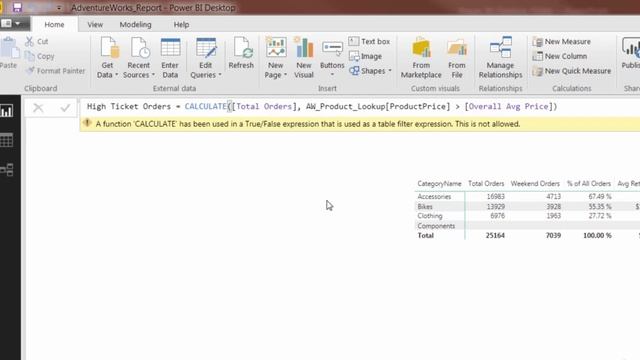Switch to the Home ribbon tab
Viewport: 640px width, 360px height.
[54, 24]
